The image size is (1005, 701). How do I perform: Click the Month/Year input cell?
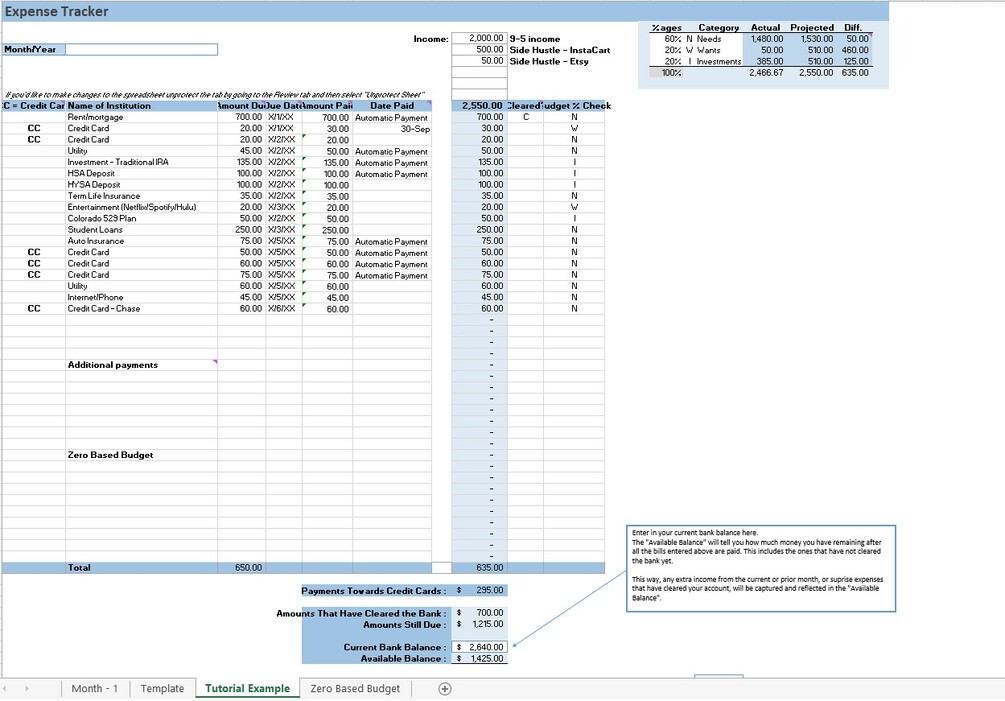pos(142,49)
